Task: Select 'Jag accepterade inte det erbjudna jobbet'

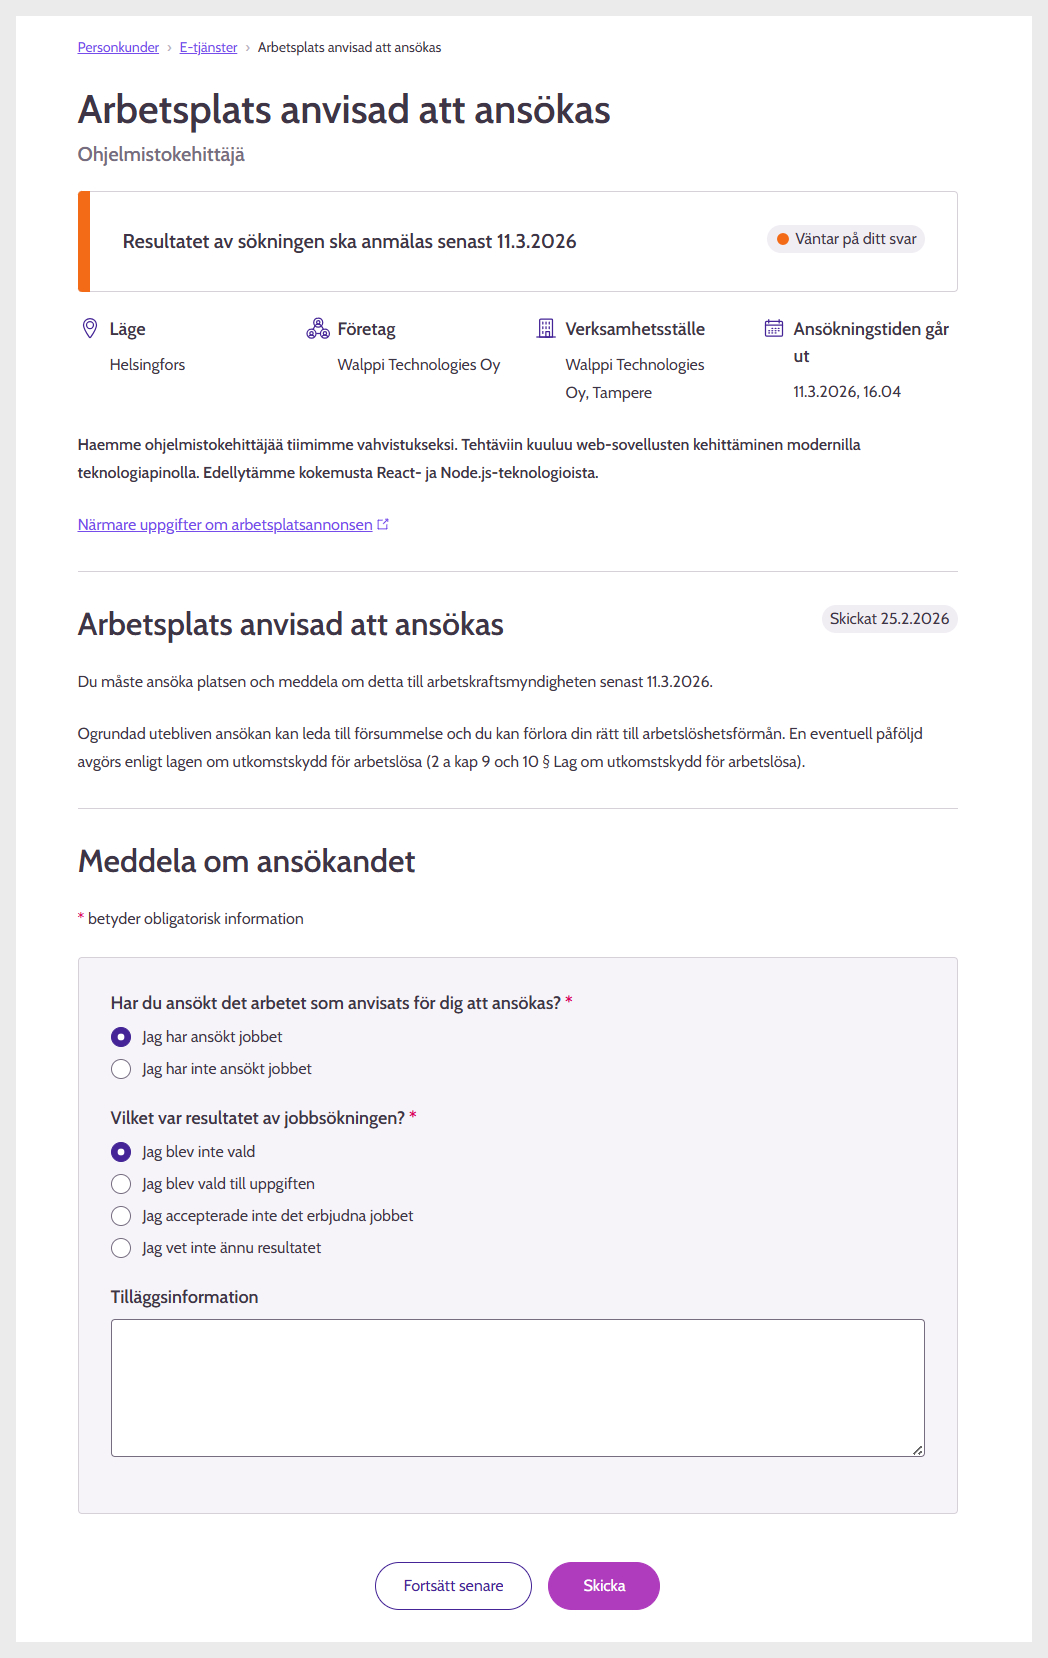Action: [x=121, y=1216]
